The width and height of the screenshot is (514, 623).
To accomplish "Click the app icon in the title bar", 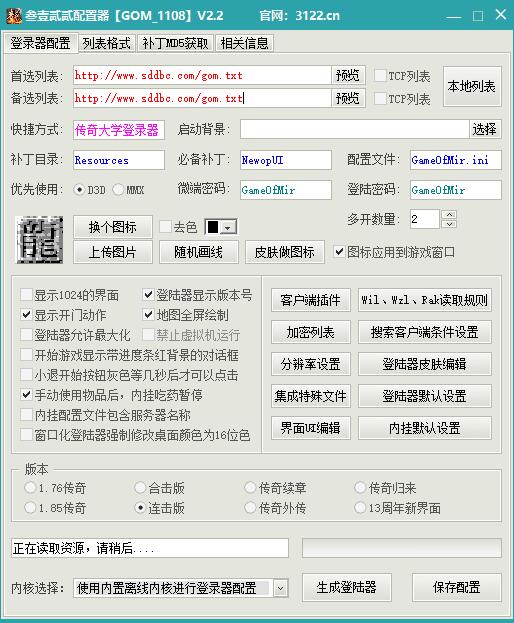I will [13, 15].
